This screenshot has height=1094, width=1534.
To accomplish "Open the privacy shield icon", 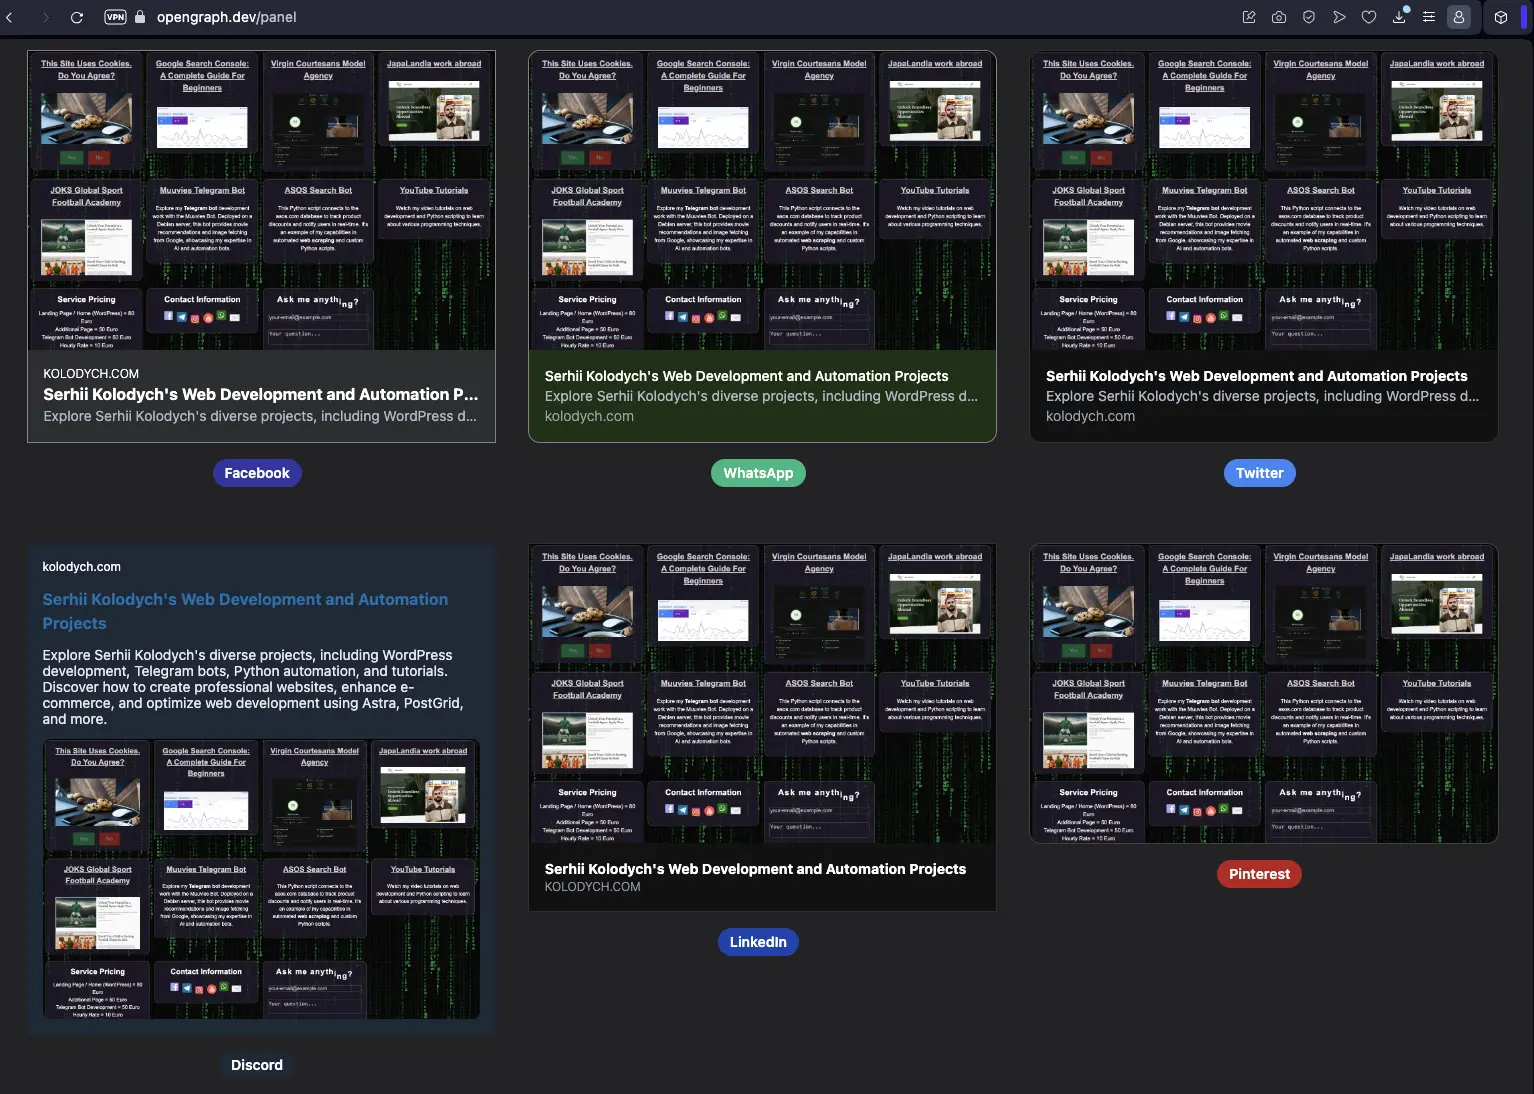I will (1309, 17).
